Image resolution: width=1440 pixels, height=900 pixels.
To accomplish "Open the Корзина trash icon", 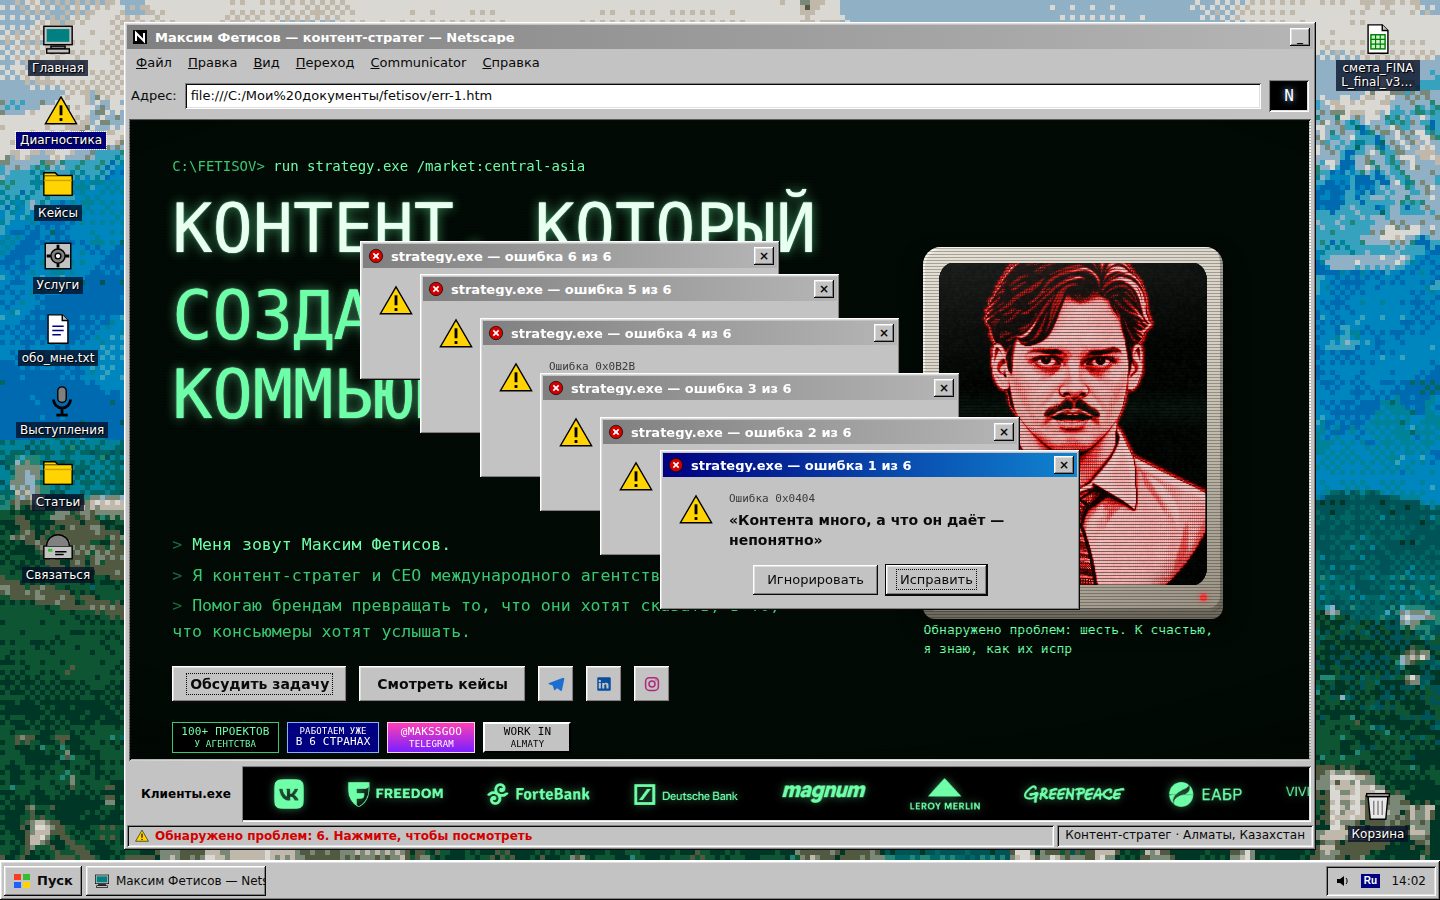I will click(1378, 815).
